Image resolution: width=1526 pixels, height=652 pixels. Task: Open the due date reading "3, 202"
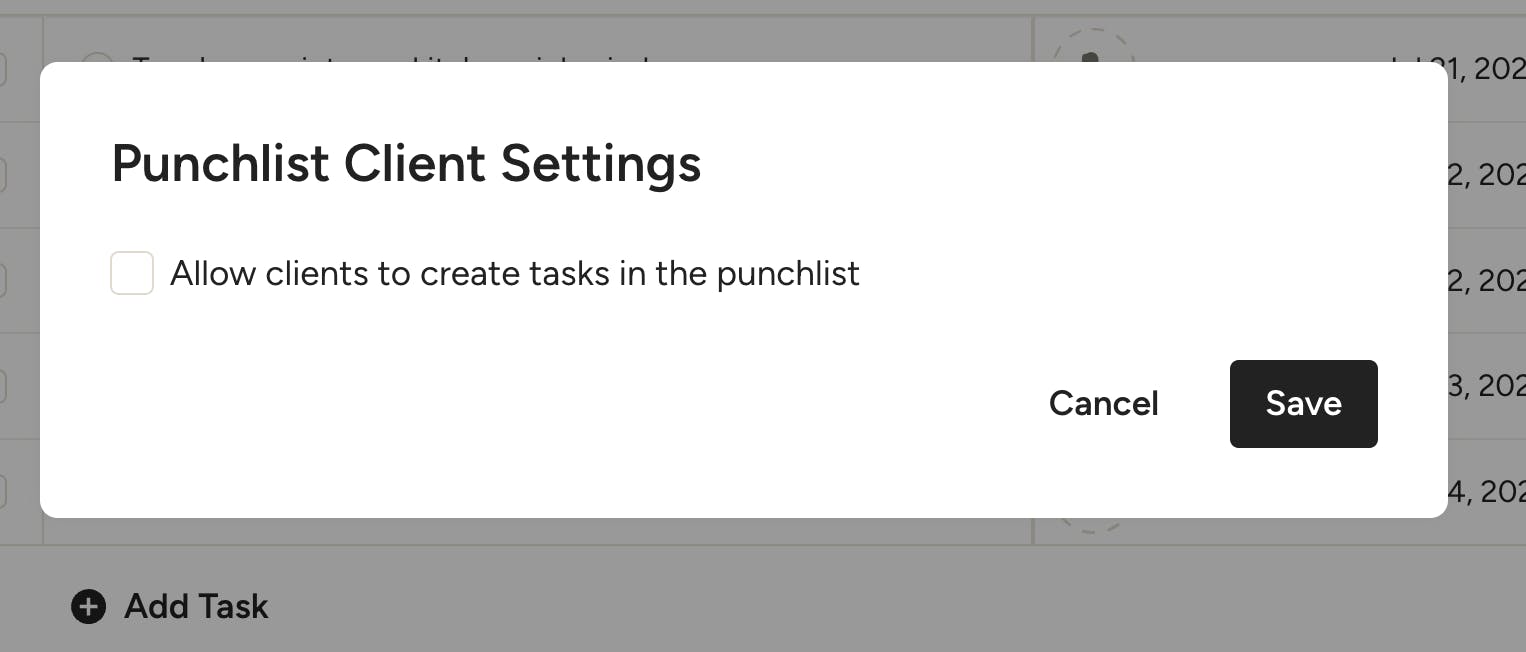tap(1486, 385)
